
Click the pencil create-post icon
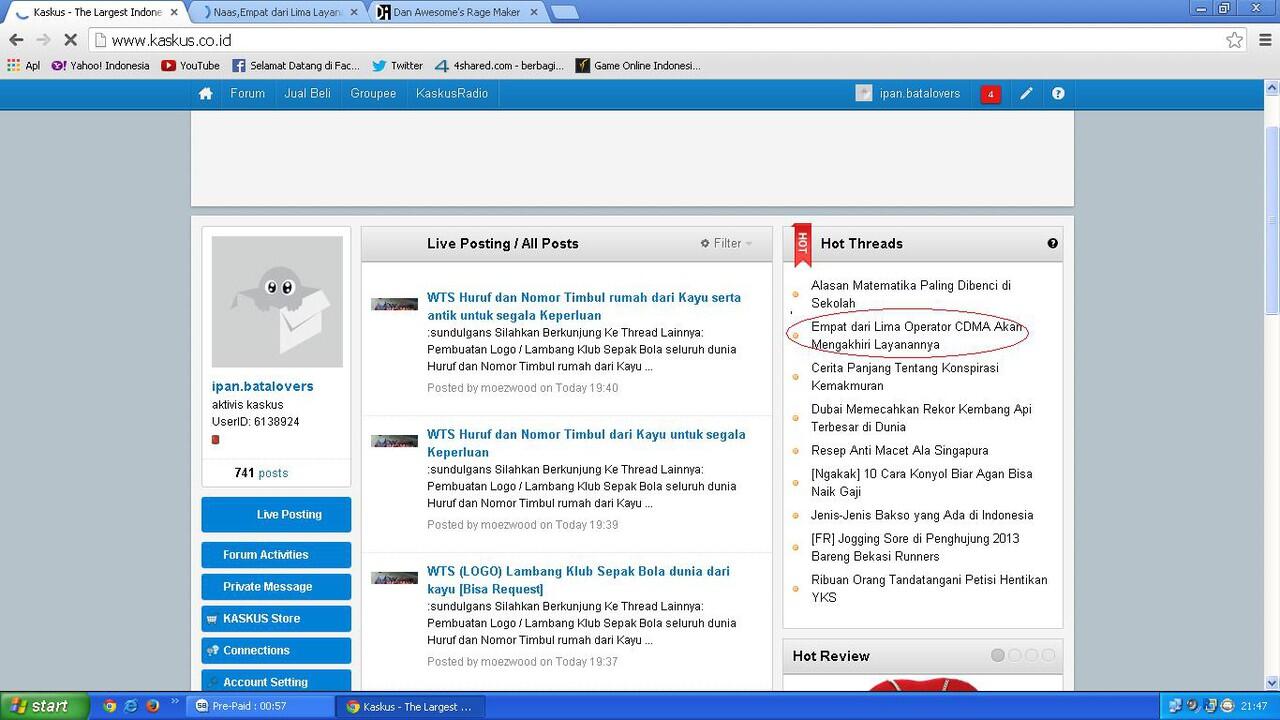coord(1026,94)
